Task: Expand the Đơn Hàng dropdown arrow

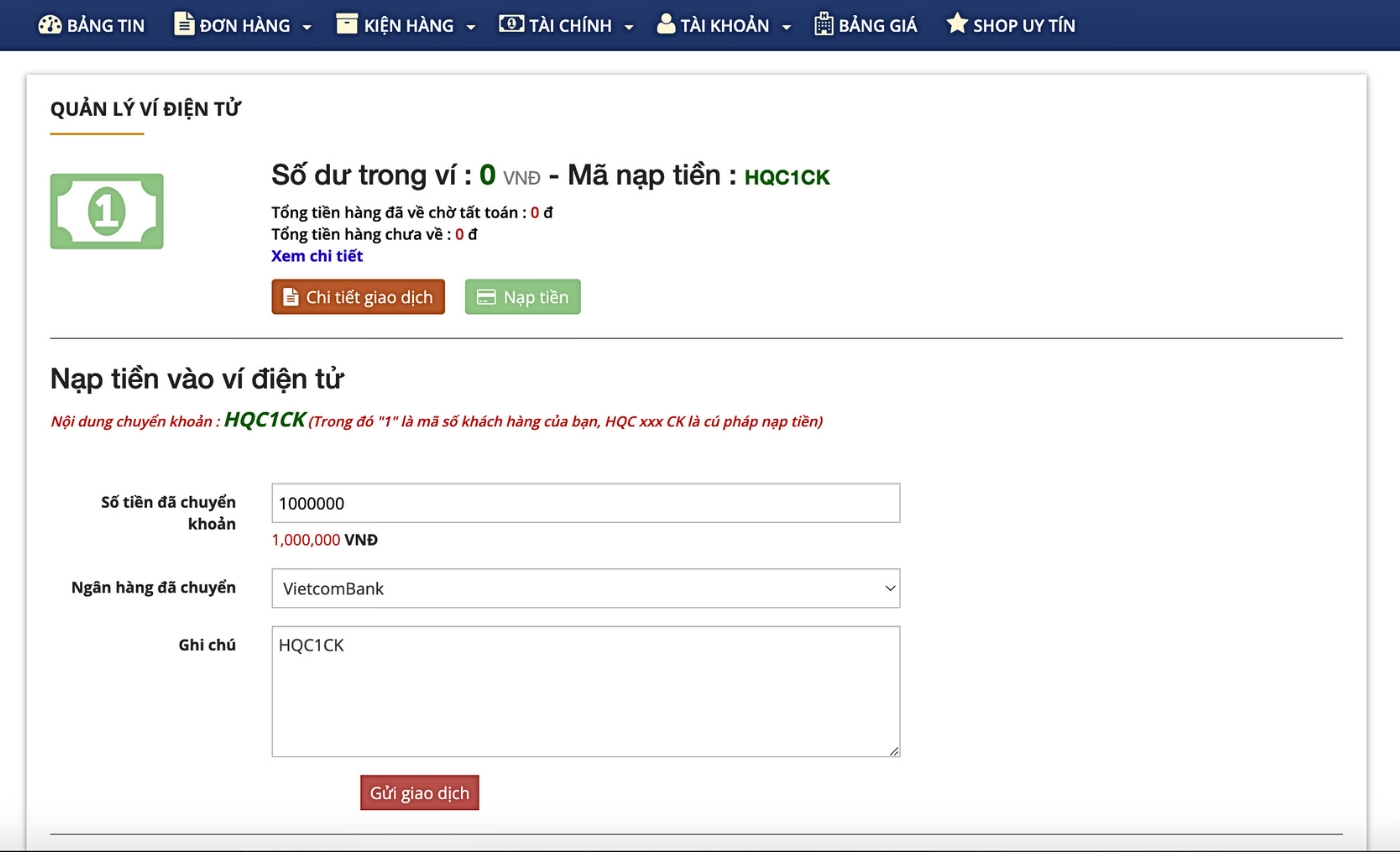Action: (x=307, y=27)
